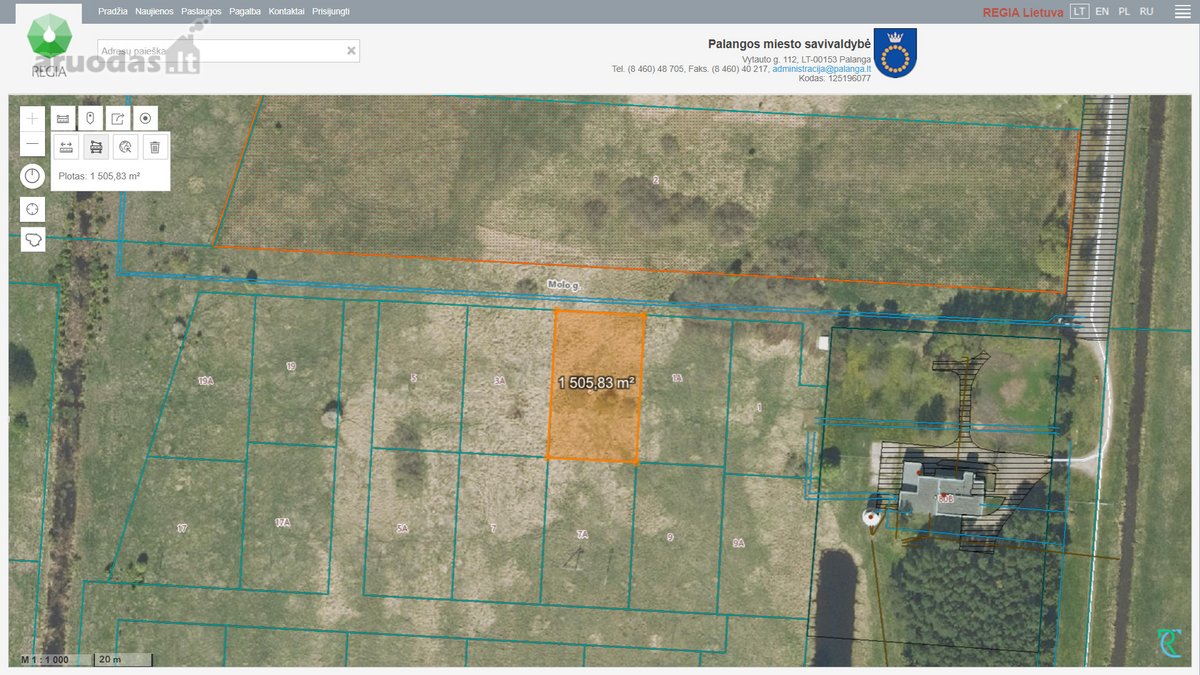
Task: Open the REGIA Lietuva link
Action: (x=1023, y=12)
